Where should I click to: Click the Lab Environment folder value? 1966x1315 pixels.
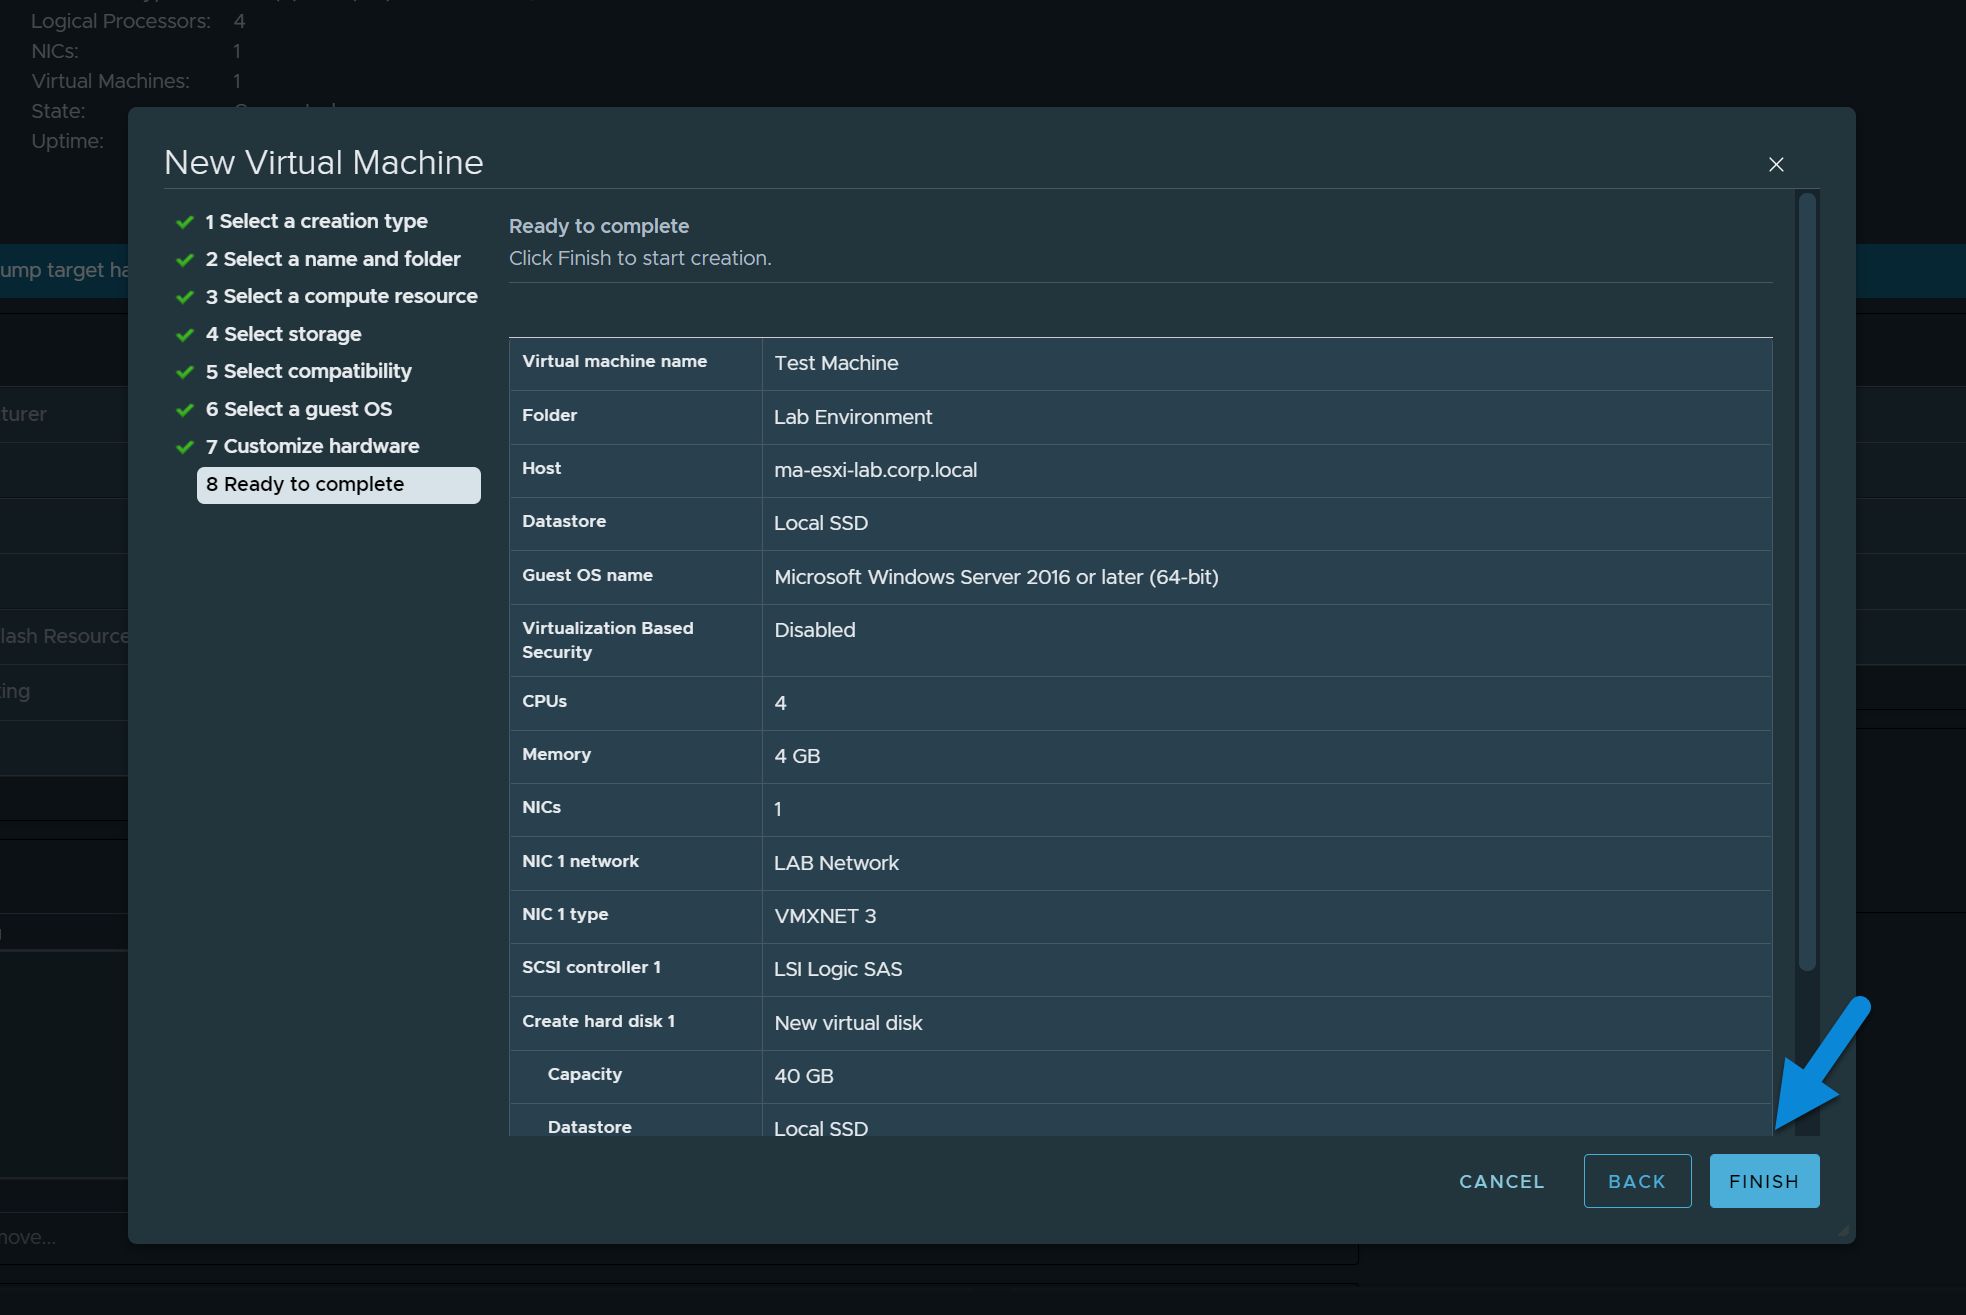click(853, 417)
